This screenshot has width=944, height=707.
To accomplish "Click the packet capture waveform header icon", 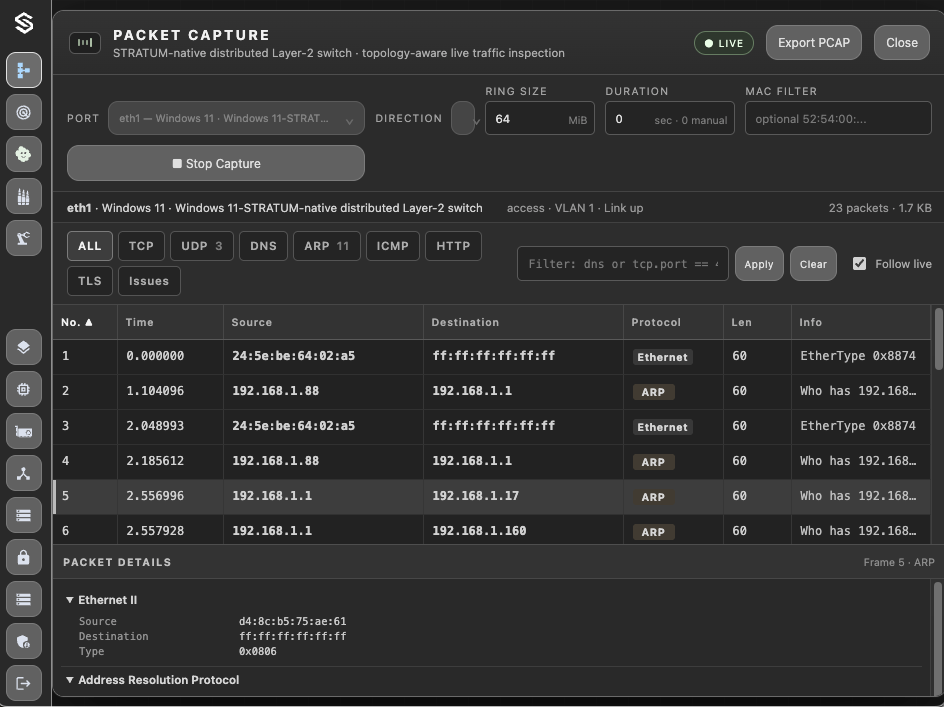I will (x=85, y=43).
